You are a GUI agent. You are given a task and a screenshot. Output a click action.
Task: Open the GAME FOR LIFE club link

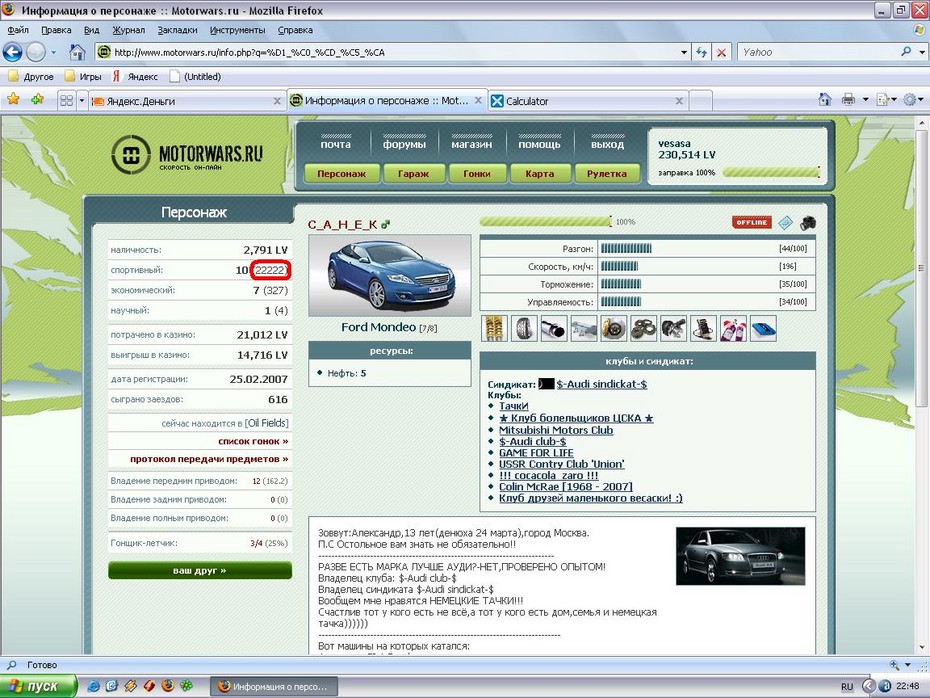pos(536,452)
